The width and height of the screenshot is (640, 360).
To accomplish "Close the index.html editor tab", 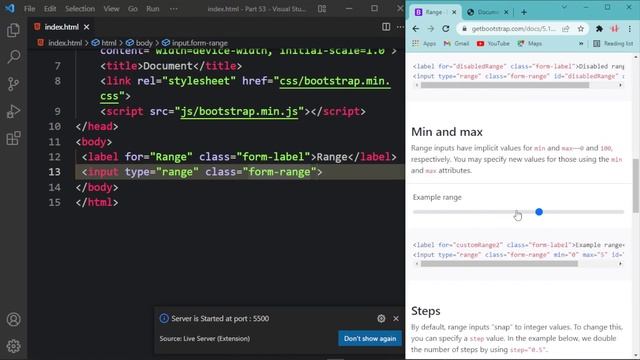I will point(87,27).
